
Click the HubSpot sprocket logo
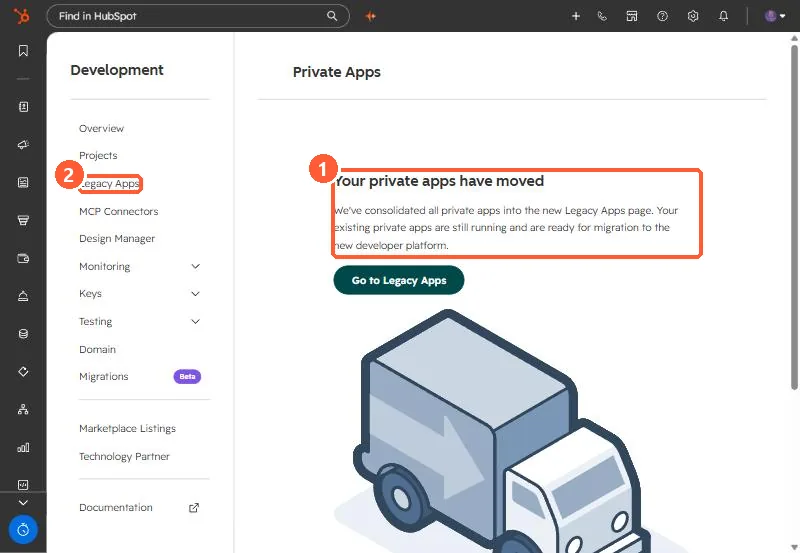pos(21,16)
